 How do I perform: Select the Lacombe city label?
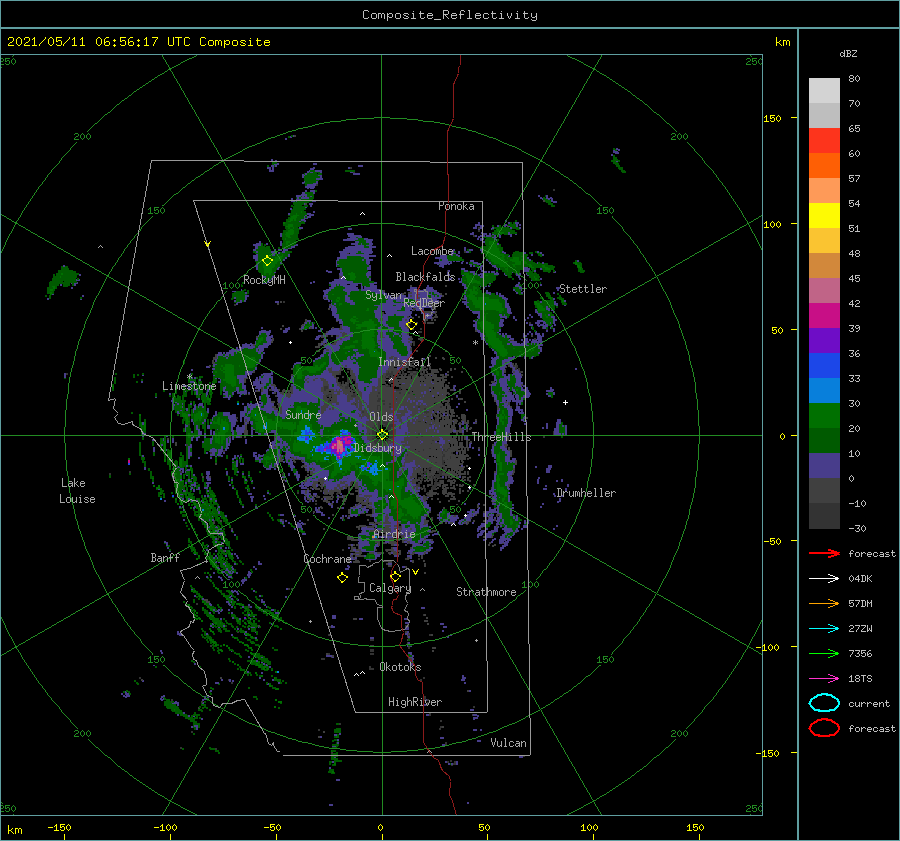432,251
